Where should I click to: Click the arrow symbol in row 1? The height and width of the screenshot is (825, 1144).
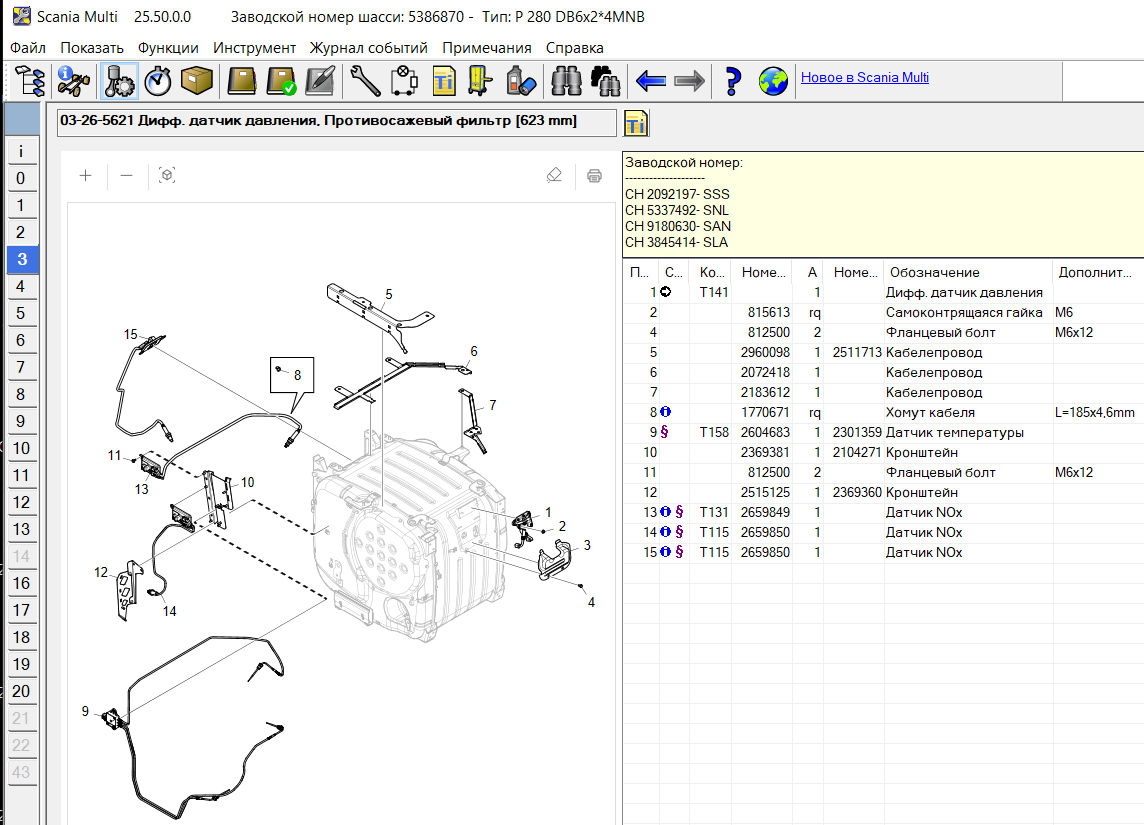pos(665,292)
